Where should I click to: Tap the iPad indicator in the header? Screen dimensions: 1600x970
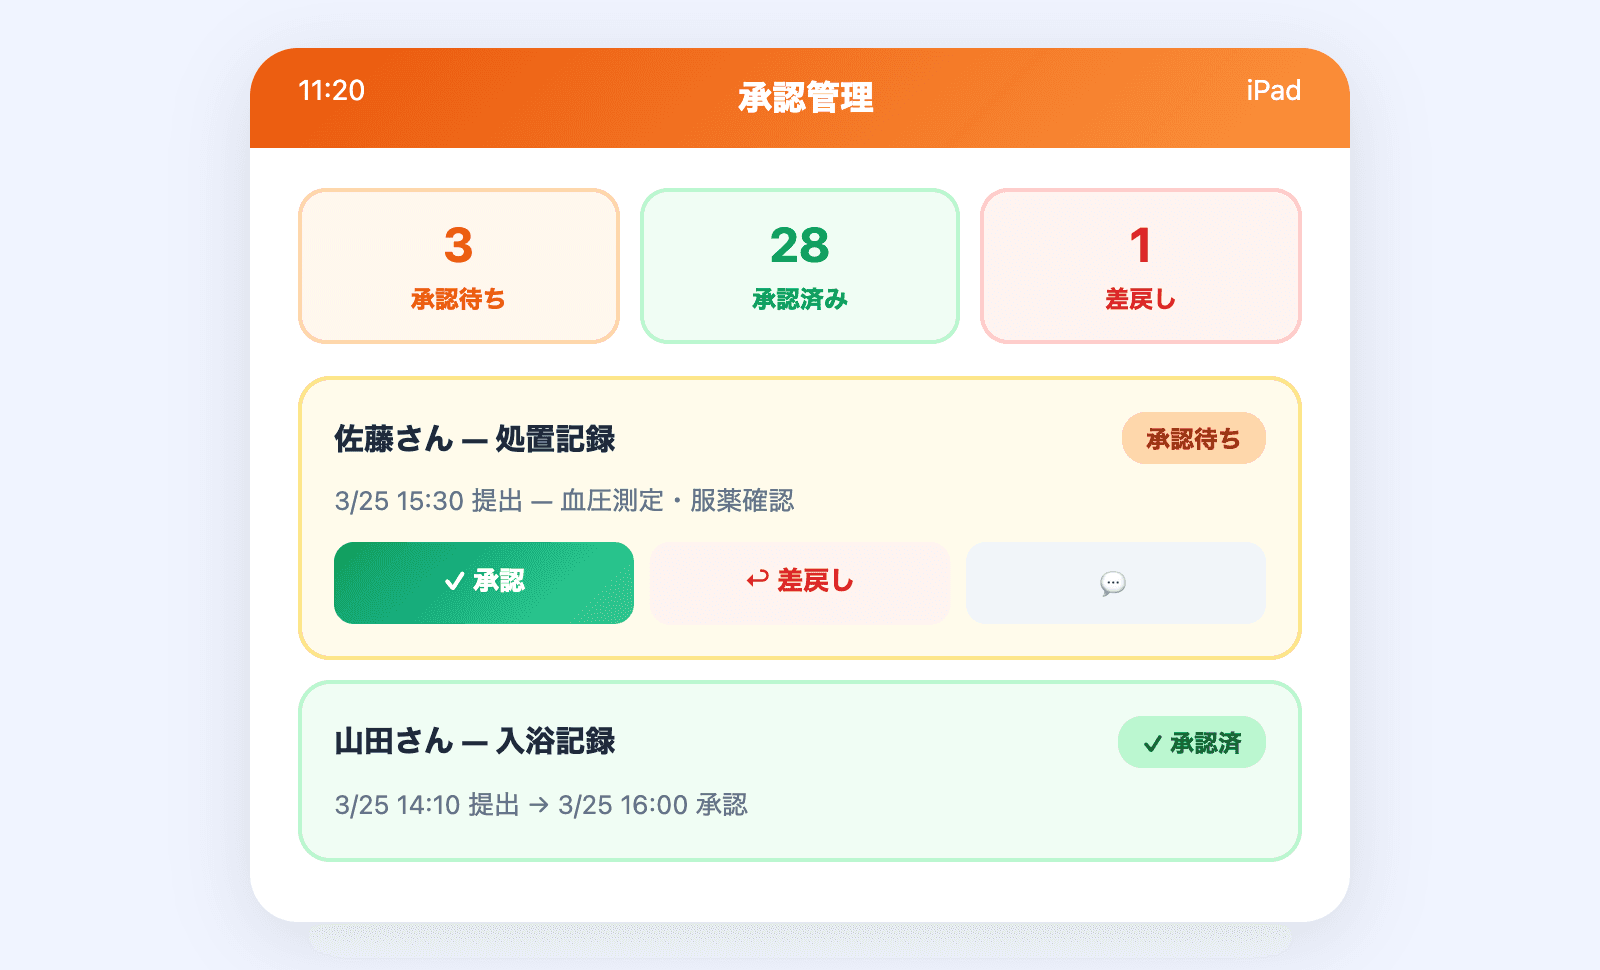1272,91
